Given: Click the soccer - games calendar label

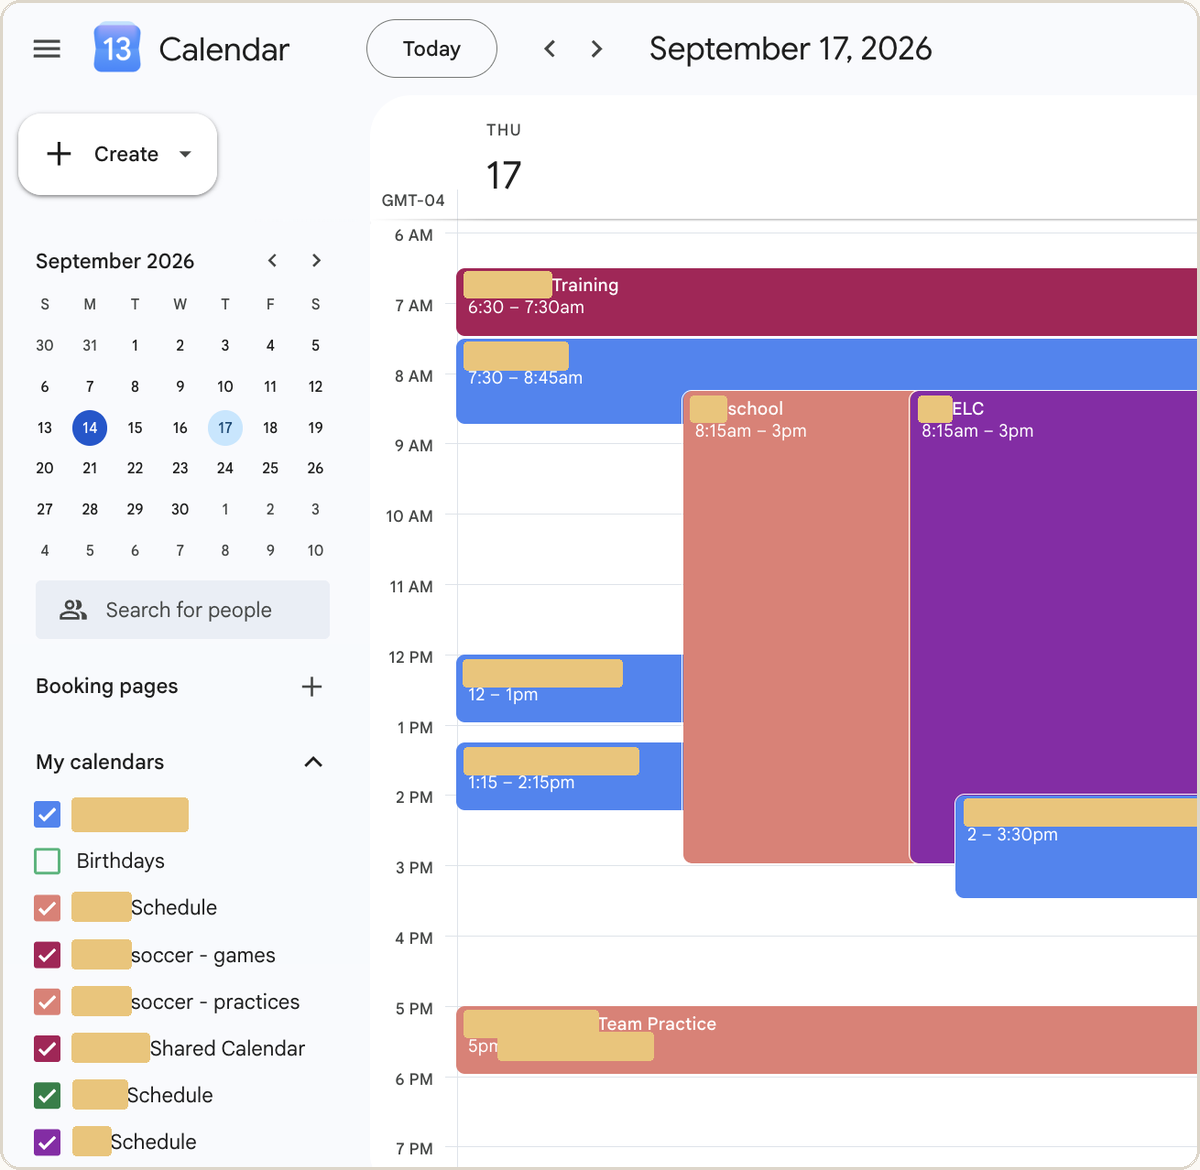Looking at the screenshot, I should 203,955.
